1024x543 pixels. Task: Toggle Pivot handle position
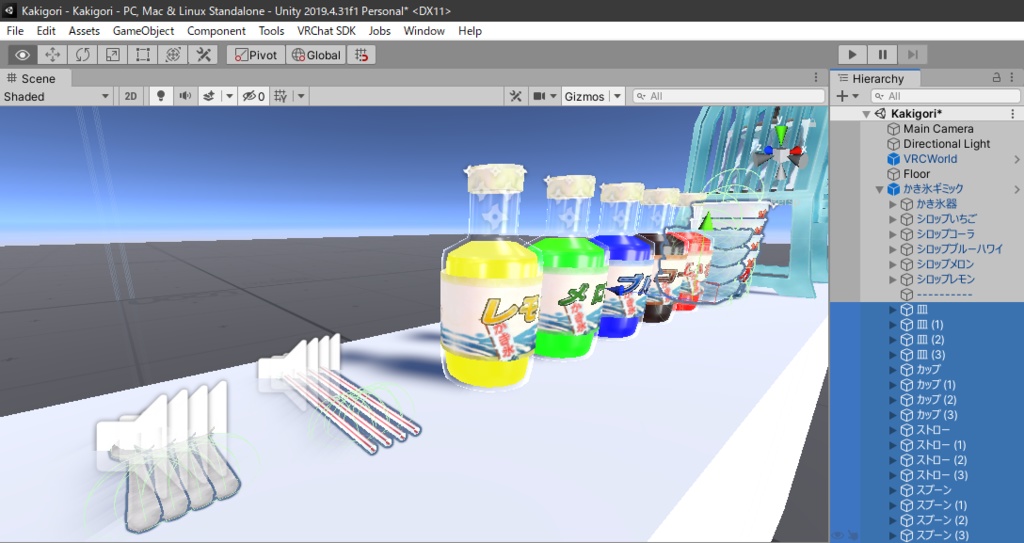point(256,55)
